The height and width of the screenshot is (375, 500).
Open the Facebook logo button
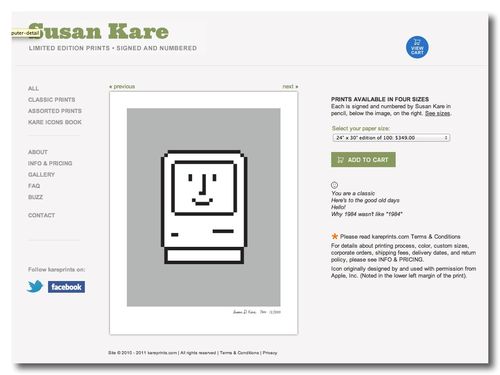pyautogui.click(x=66, y=287)
